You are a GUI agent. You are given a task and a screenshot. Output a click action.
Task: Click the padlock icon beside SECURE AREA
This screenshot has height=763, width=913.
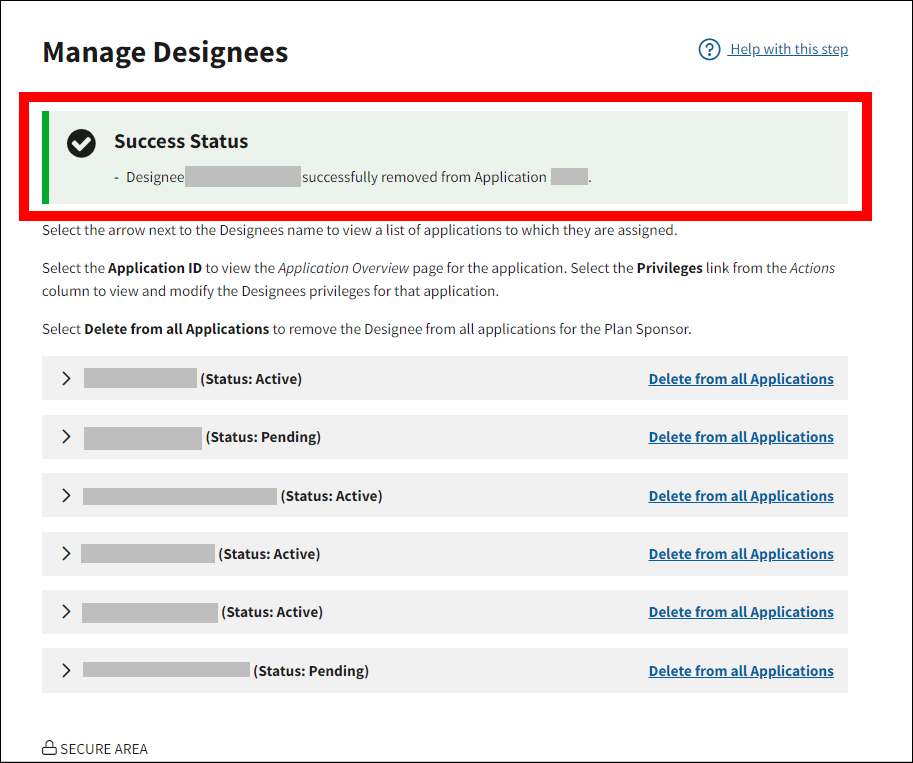point(48,748)
